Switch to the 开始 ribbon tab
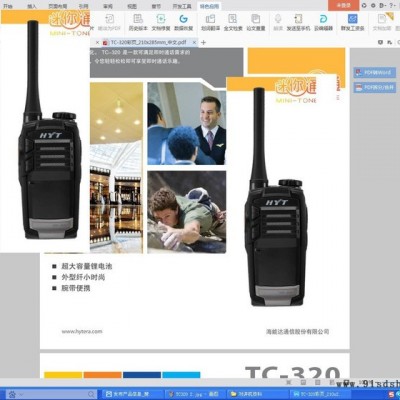 (x=8, y=6)
